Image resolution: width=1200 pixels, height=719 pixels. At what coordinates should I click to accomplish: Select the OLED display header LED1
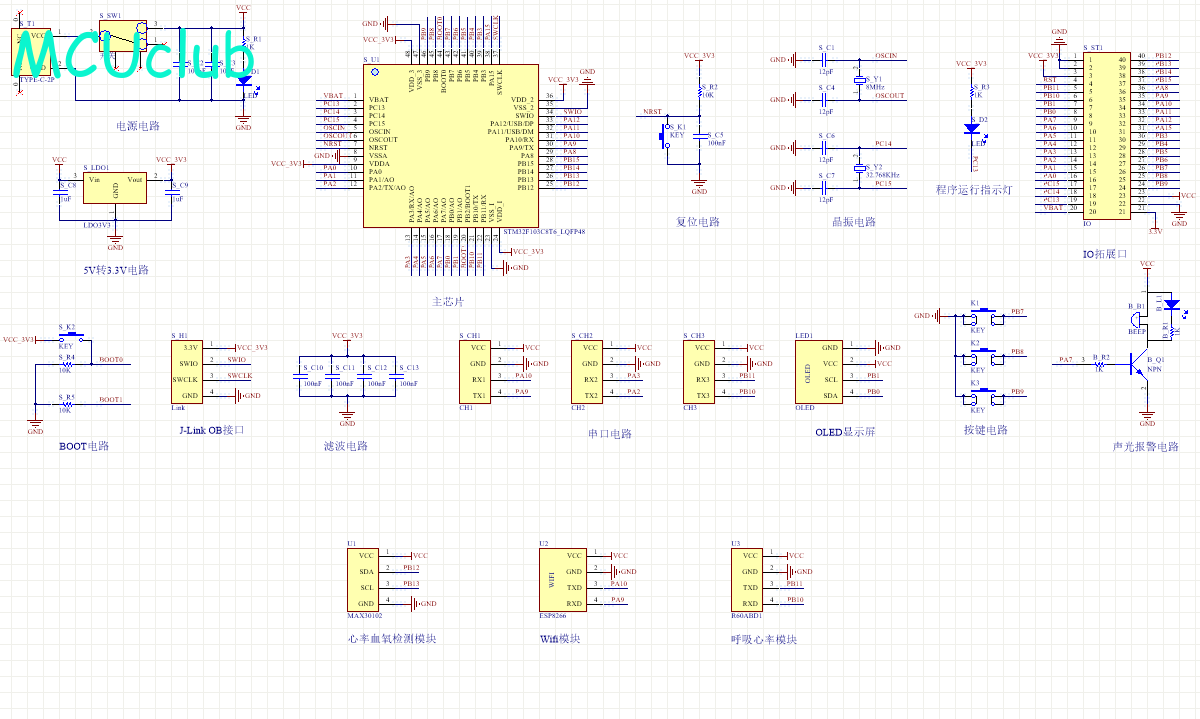tap(819, 371)
